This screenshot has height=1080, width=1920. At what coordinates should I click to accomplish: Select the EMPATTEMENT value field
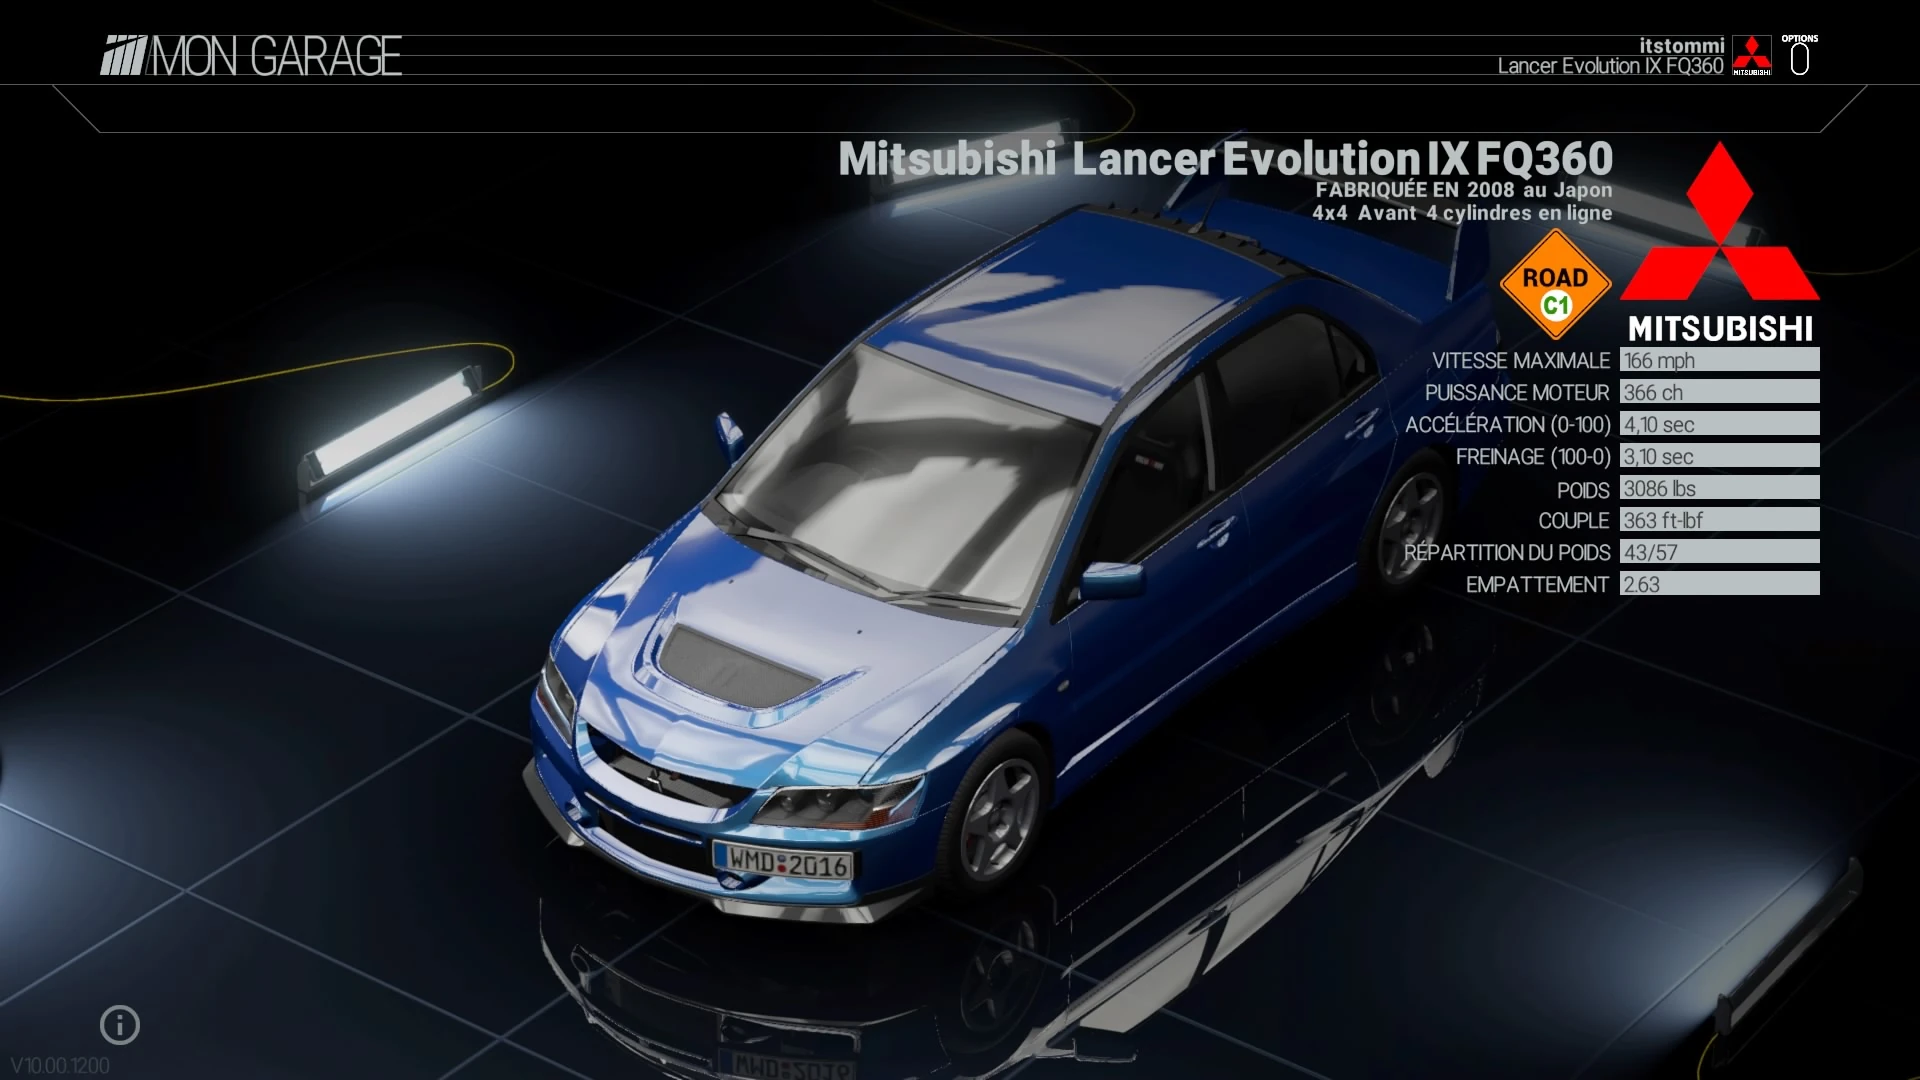point(1718,585)
